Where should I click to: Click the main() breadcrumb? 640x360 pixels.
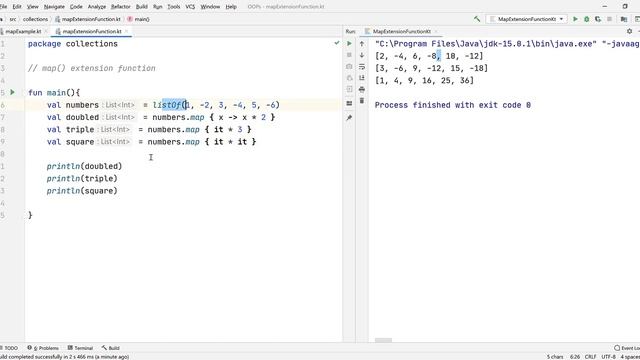tap(138, 19)
